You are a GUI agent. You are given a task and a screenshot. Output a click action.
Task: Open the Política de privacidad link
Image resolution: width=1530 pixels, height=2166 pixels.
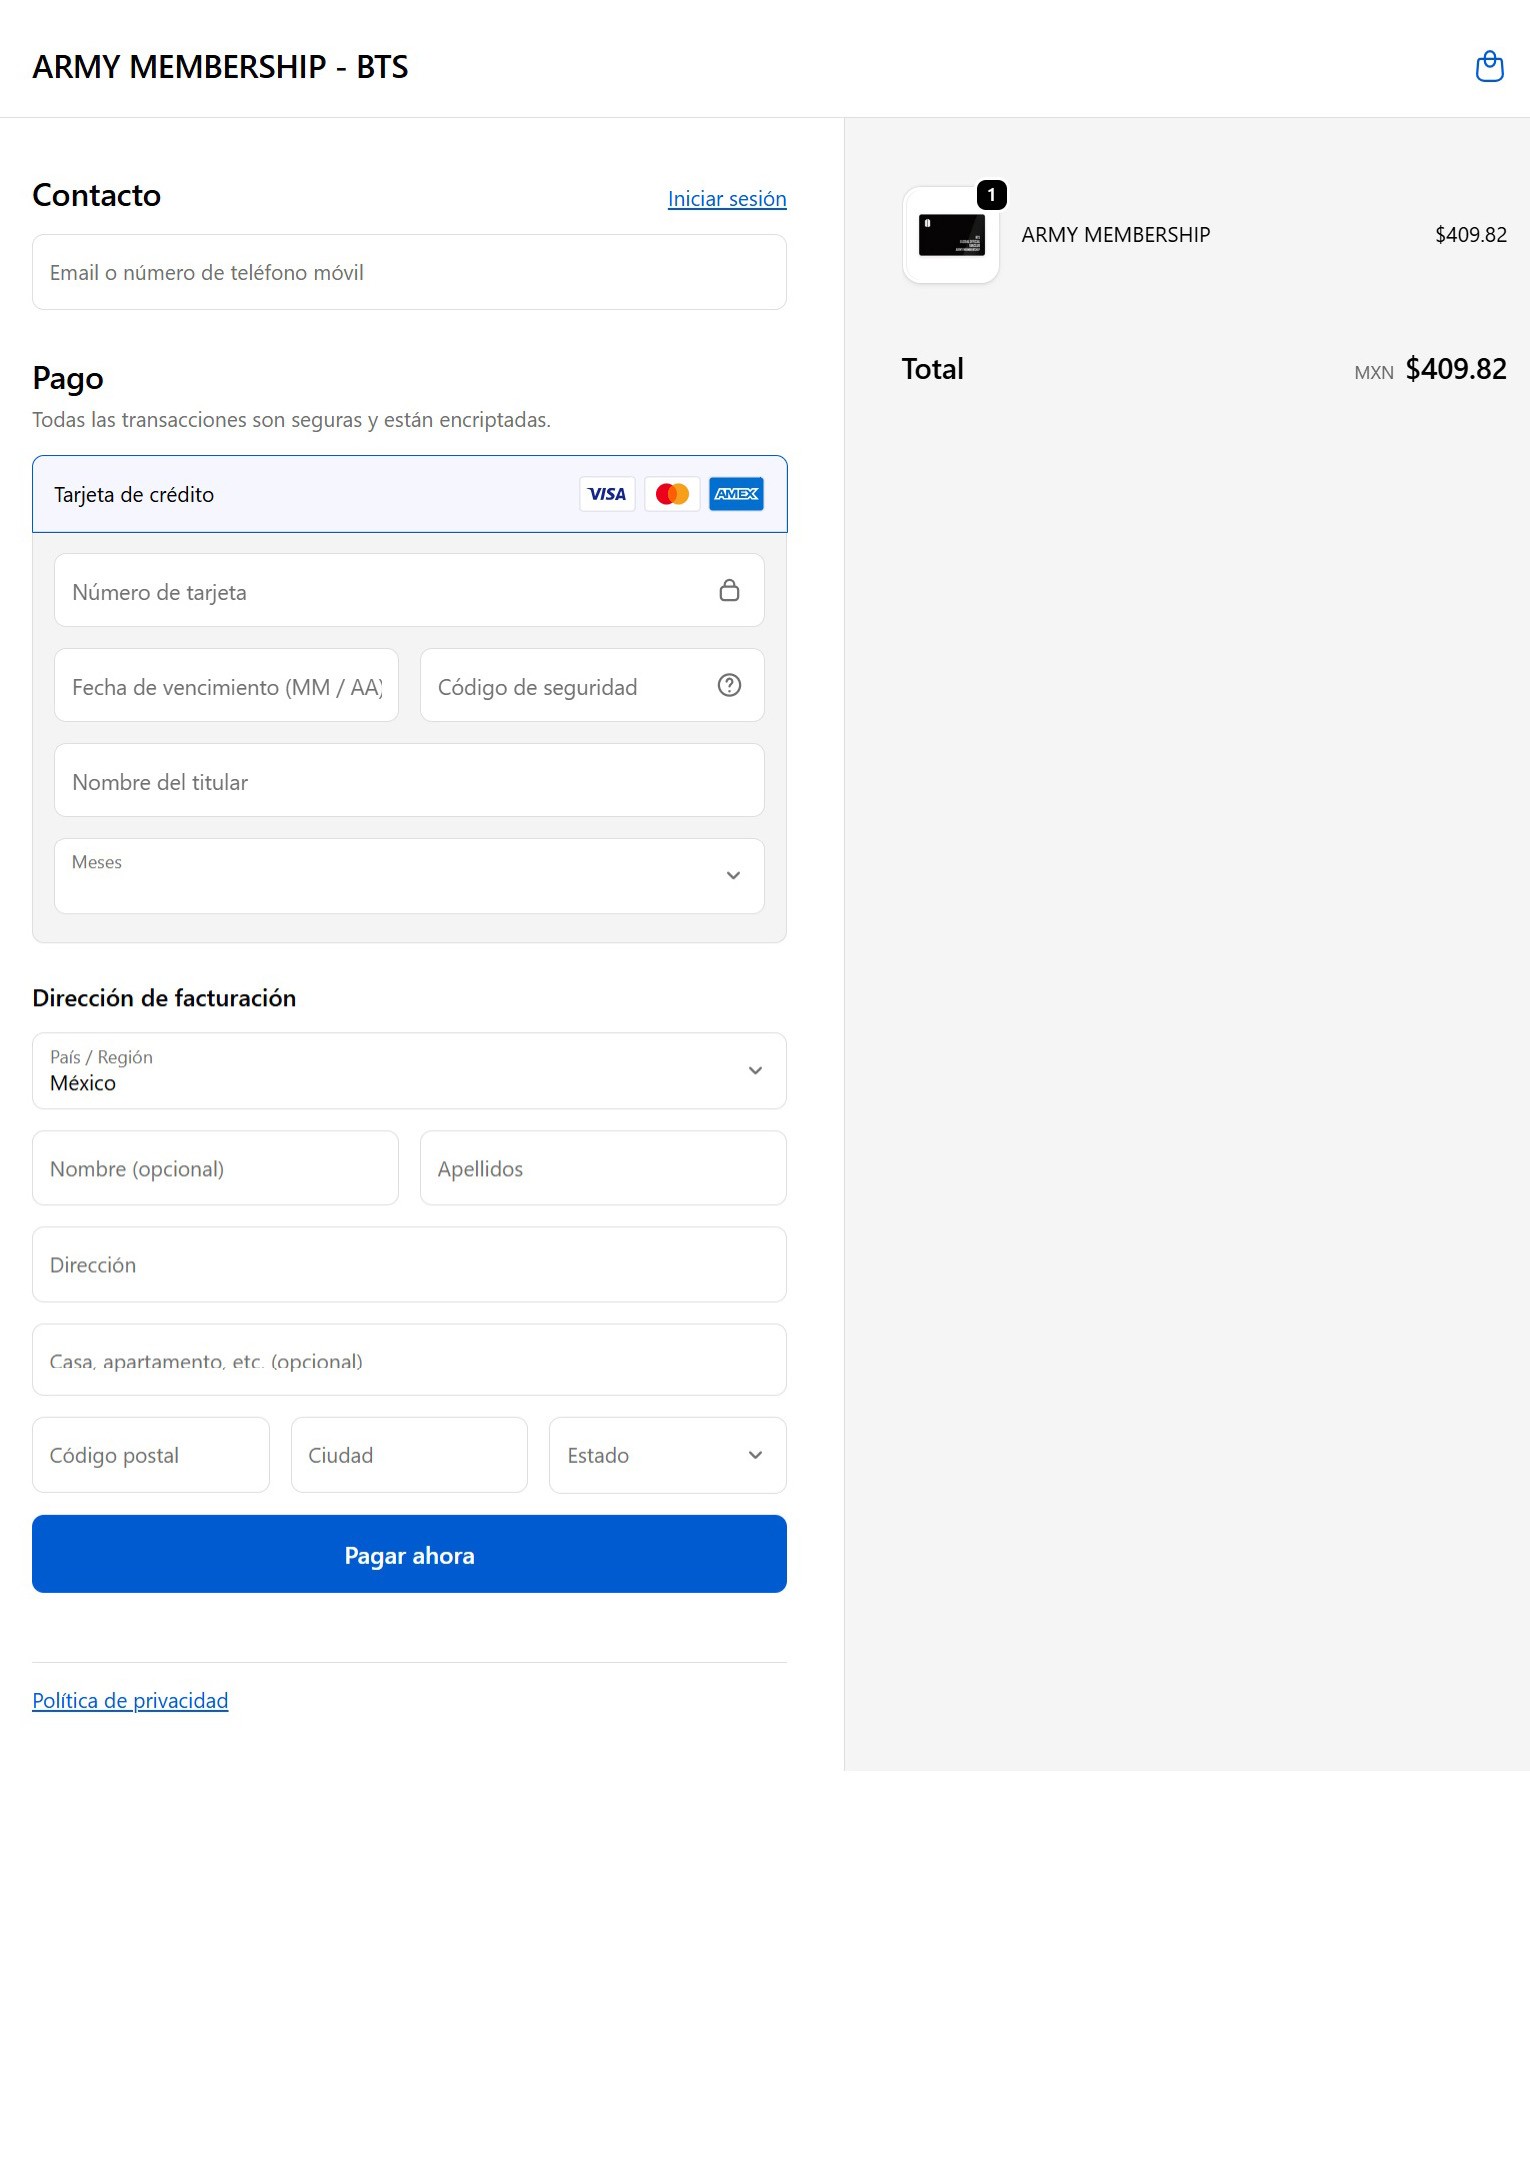click(130, 1701)
